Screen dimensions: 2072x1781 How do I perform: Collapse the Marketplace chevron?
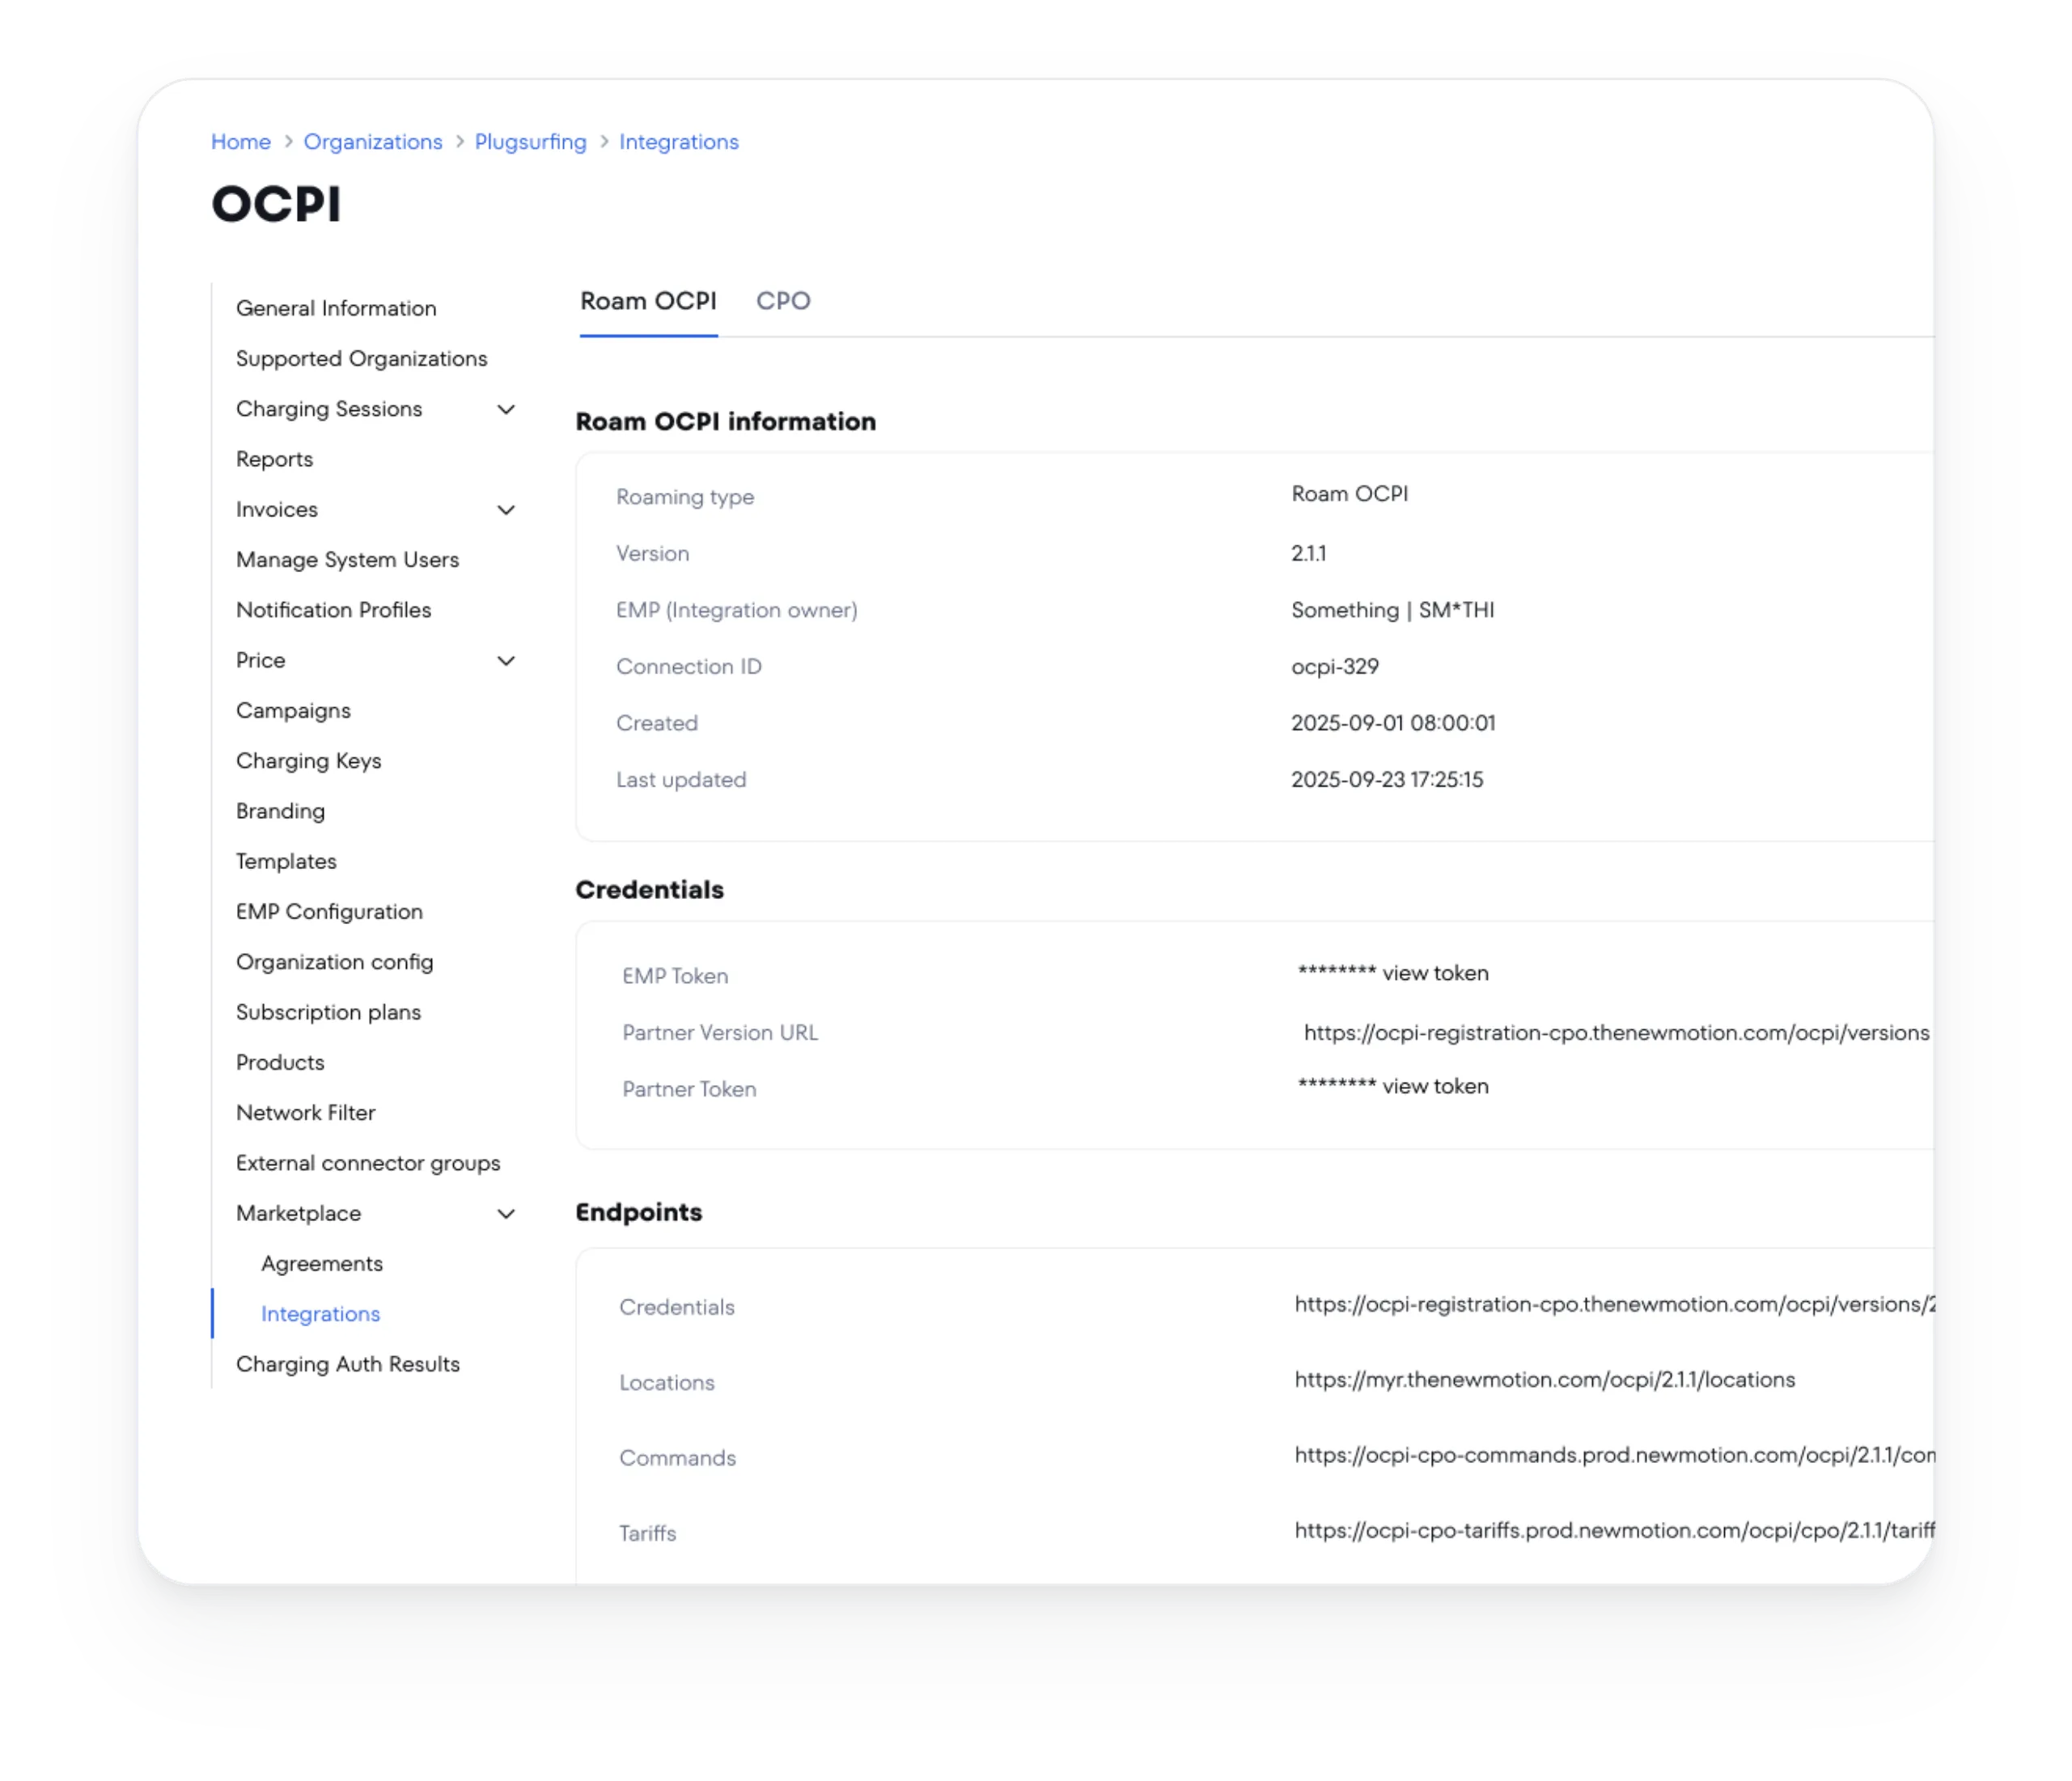click(506, 1214)
